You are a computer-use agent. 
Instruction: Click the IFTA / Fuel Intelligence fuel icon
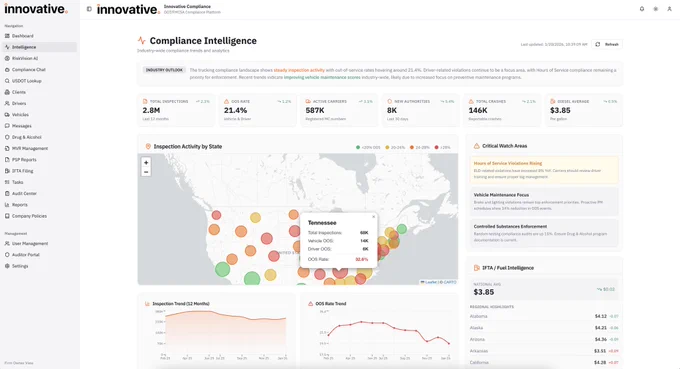coord(477,268)
